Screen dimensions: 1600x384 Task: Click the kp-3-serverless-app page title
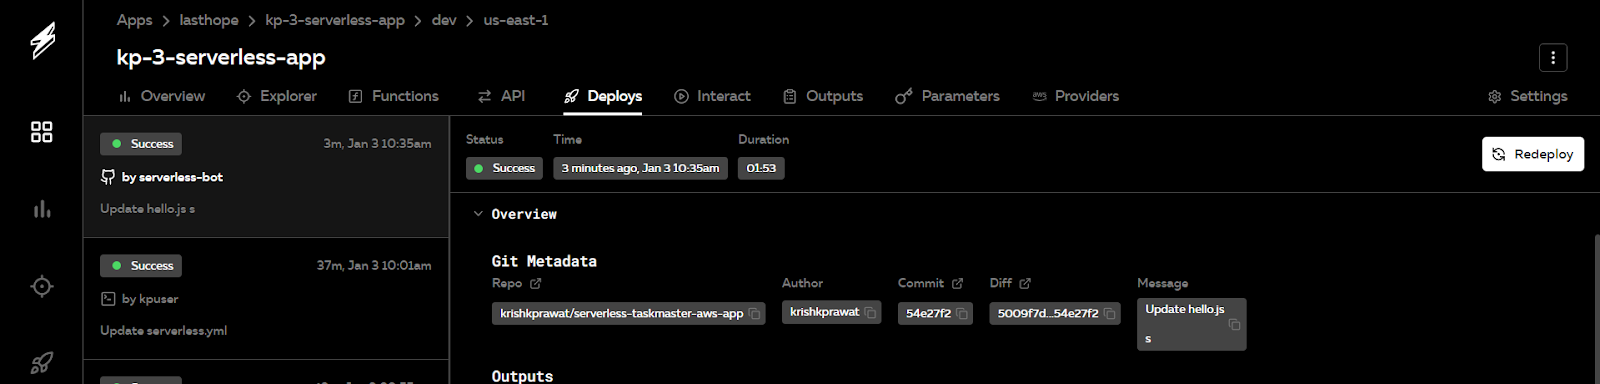pyautogui.click(x=221, y=57)
